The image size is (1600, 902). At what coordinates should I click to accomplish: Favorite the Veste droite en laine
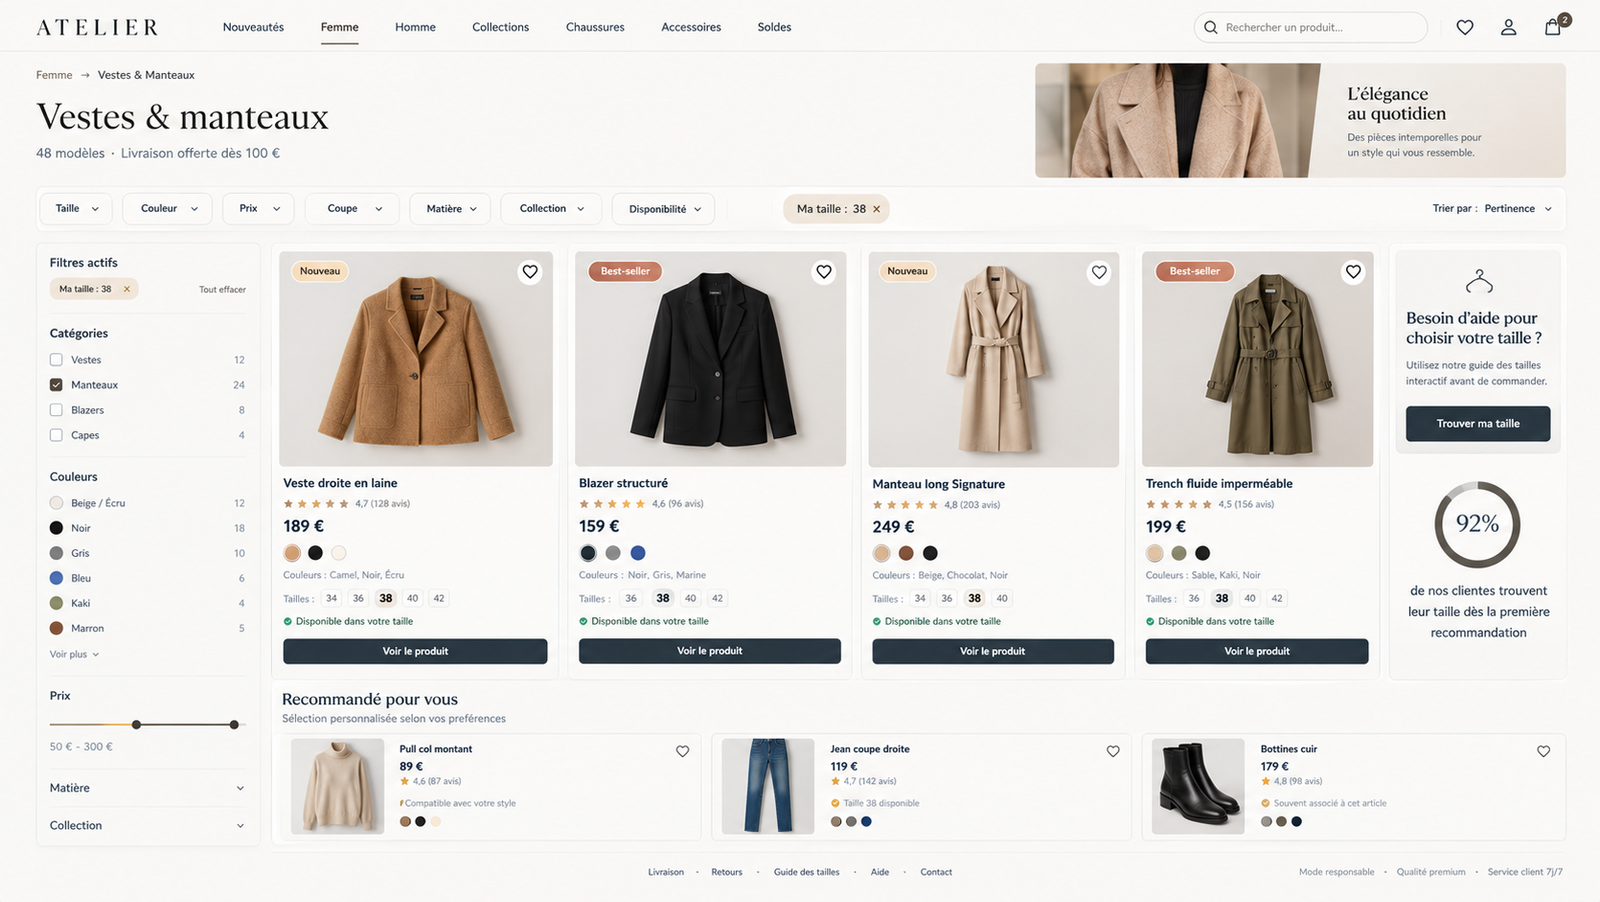530,271
